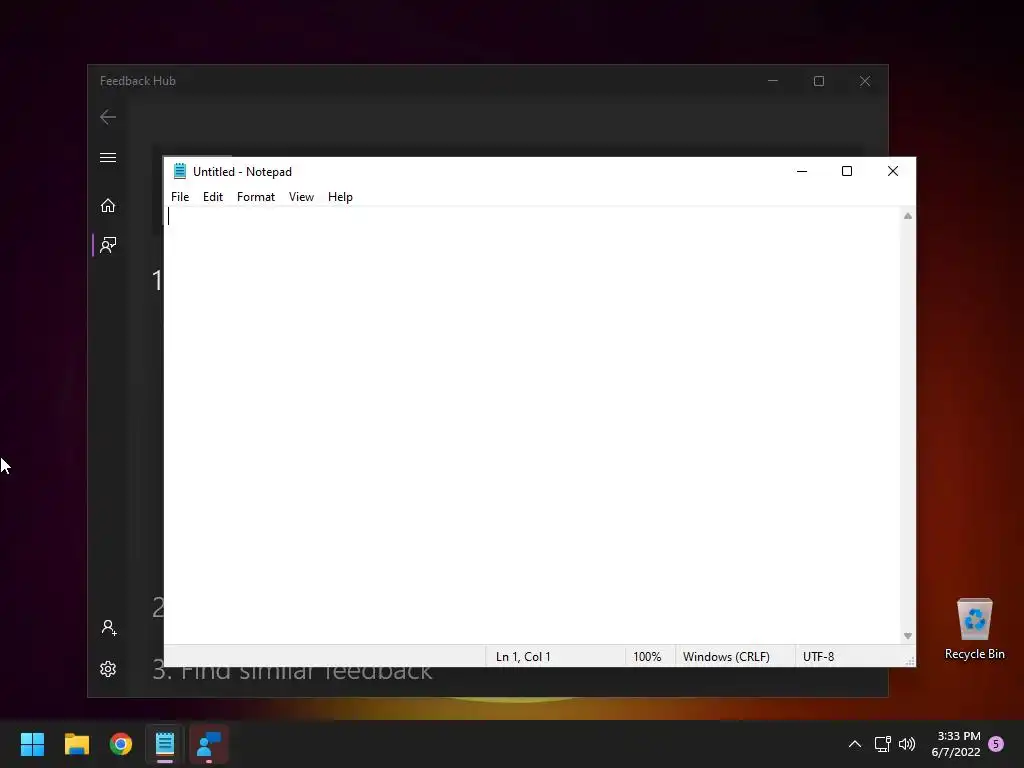The height and width of the screenshot is (768, 1024).
Task: Click Notepad scrollbar up arrow
Action: click(x=908, y=216)
